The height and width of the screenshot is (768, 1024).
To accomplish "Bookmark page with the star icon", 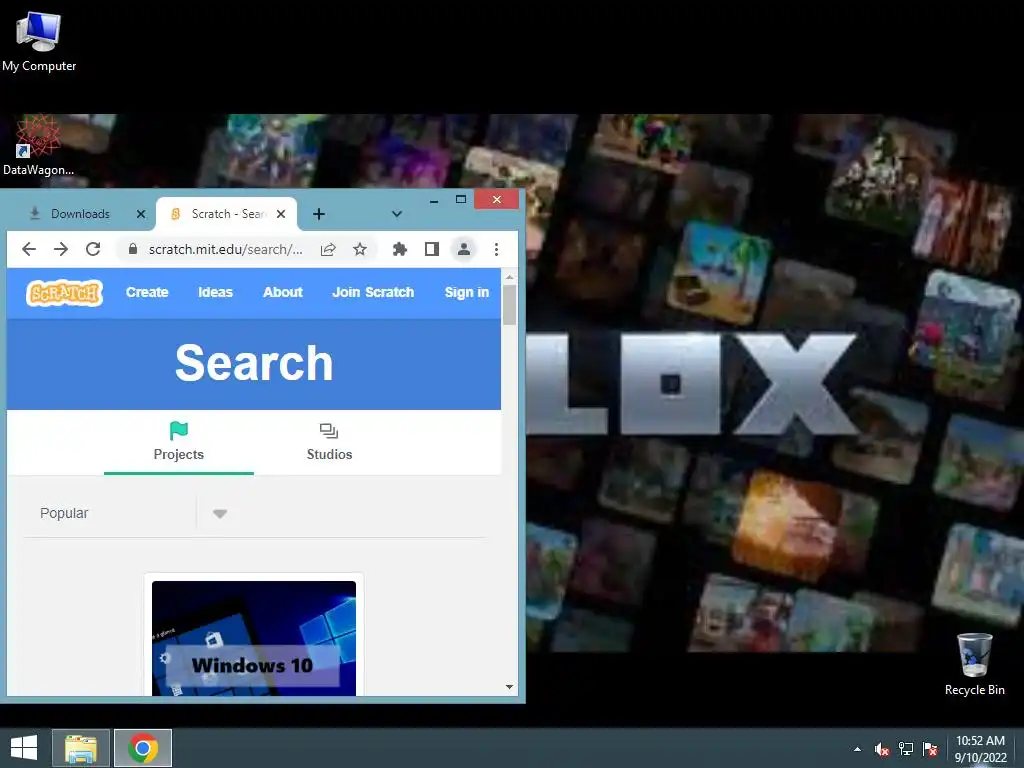I will [x=360, y=249].
